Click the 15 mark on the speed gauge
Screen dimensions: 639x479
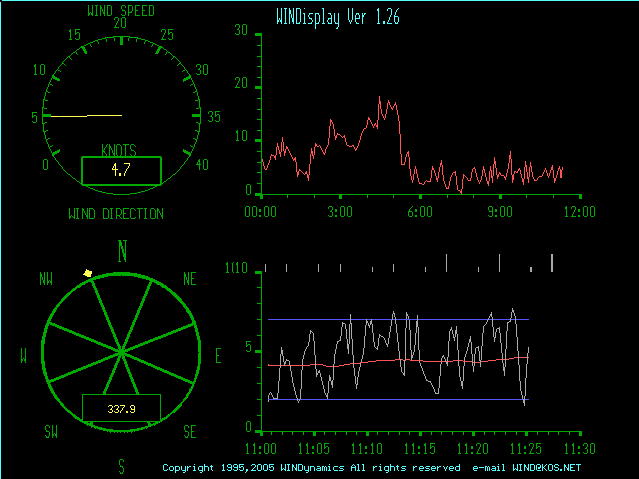click(74, 35)
